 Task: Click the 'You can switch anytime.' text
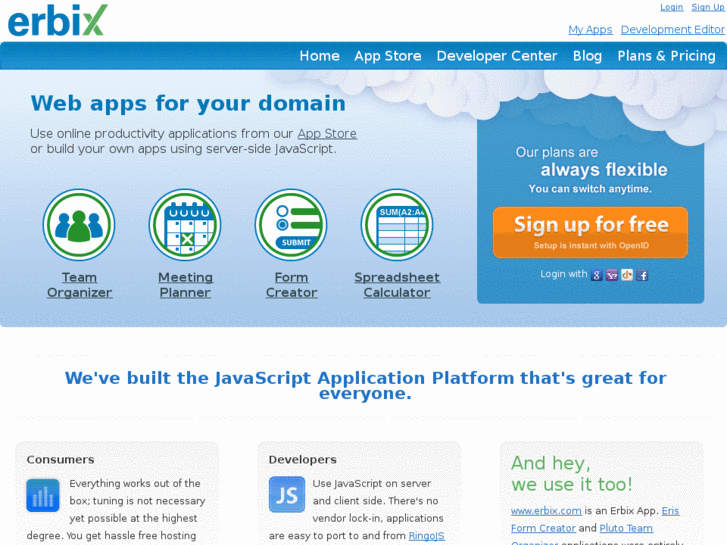(590, 189)
